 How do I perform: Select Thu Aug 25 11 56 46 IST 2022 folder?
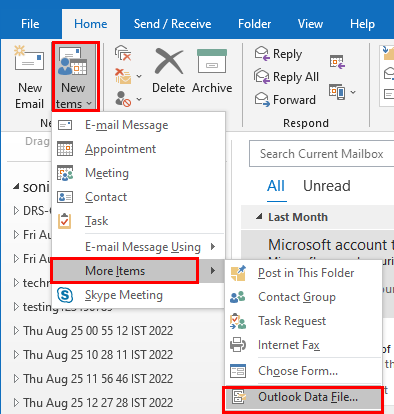tap(98, 379)
